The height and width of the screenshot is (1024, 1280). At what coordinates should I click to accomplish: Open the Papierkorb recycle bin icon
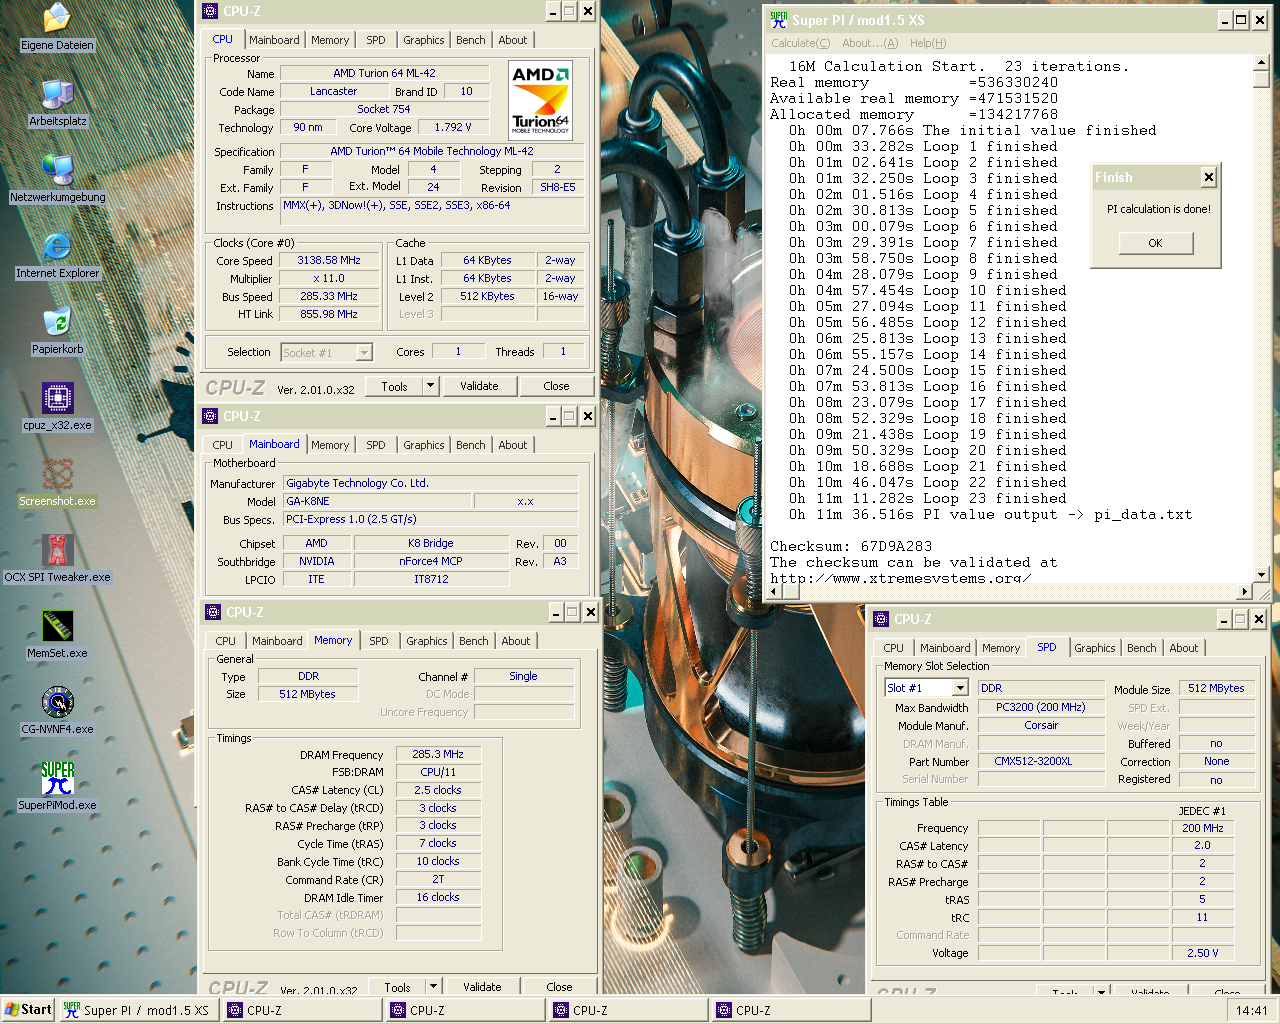click(x=57, y=321)
